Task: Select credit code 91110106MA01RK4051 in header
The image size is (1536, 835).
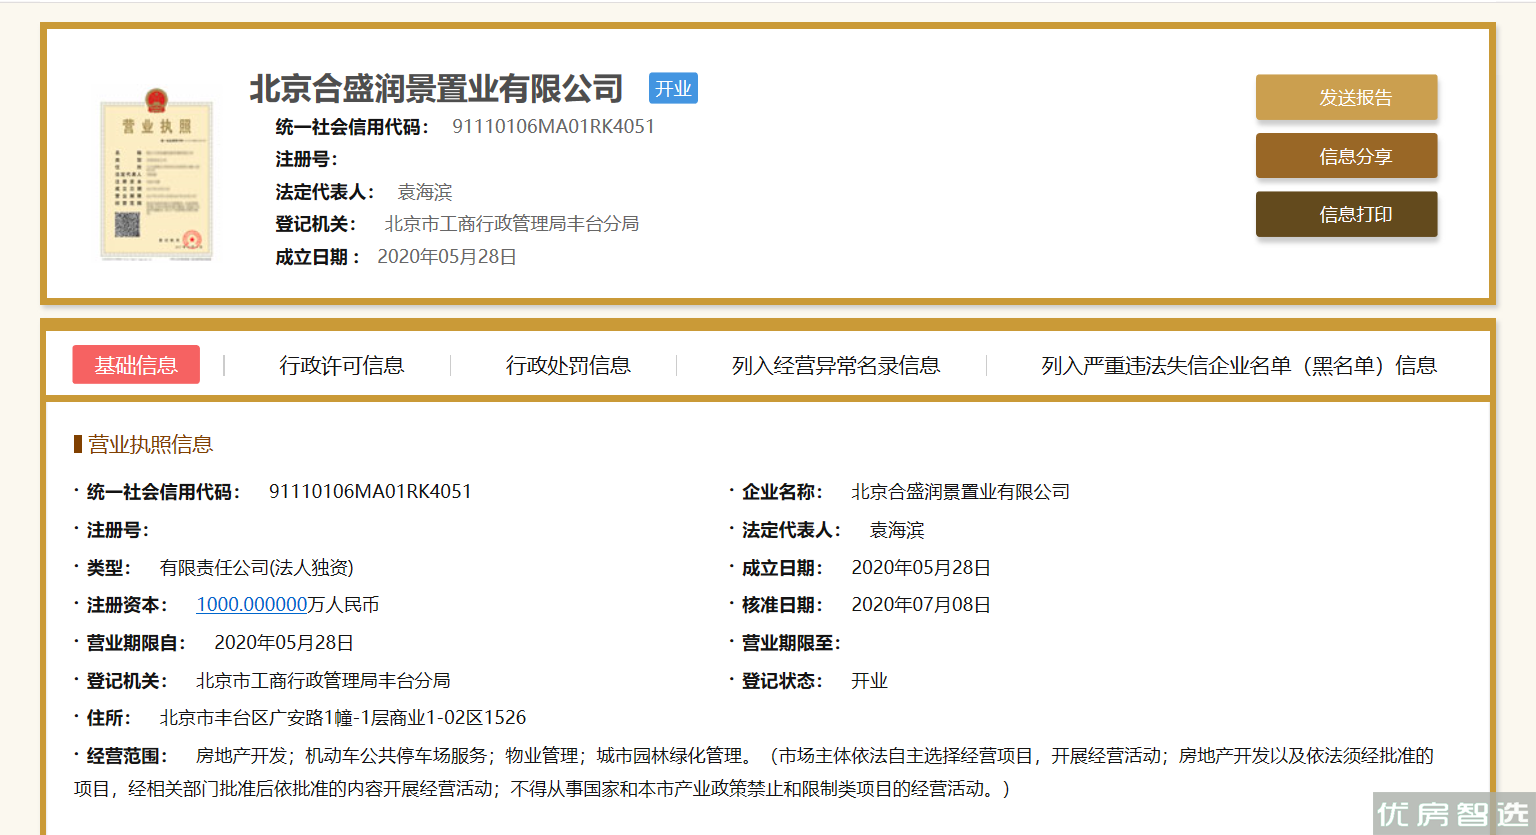Action: coord(553,126)
